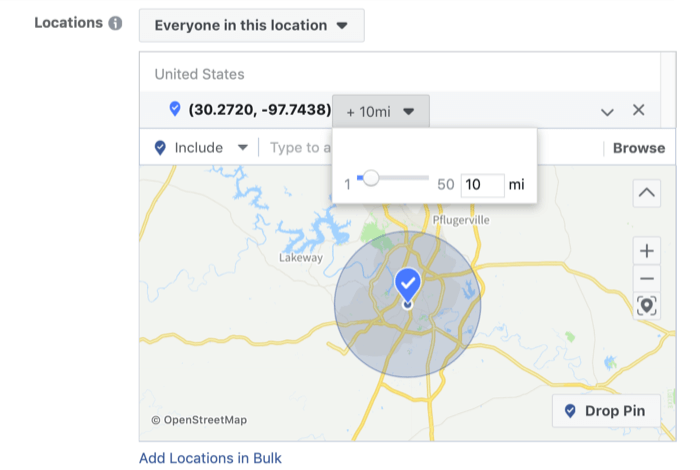Viewport: 700px width, 470px height.
Task: Open the Include dropdown
Action: click(200, 148)
